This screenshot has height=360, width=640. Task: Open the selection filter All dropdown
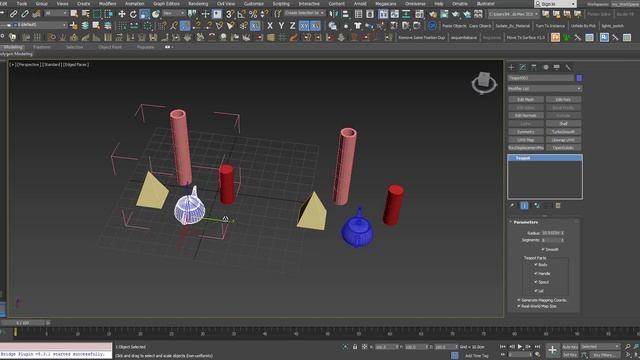(55, 13)
